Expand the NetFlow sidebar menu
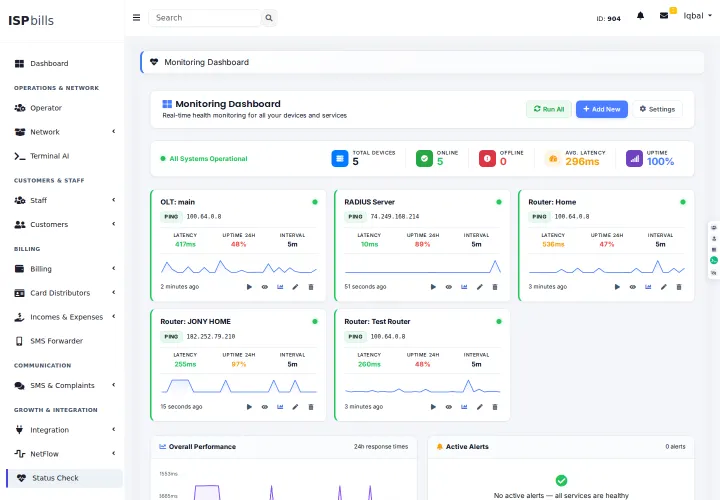This screenshot has height=500, width=720. (x=64, y=454)
